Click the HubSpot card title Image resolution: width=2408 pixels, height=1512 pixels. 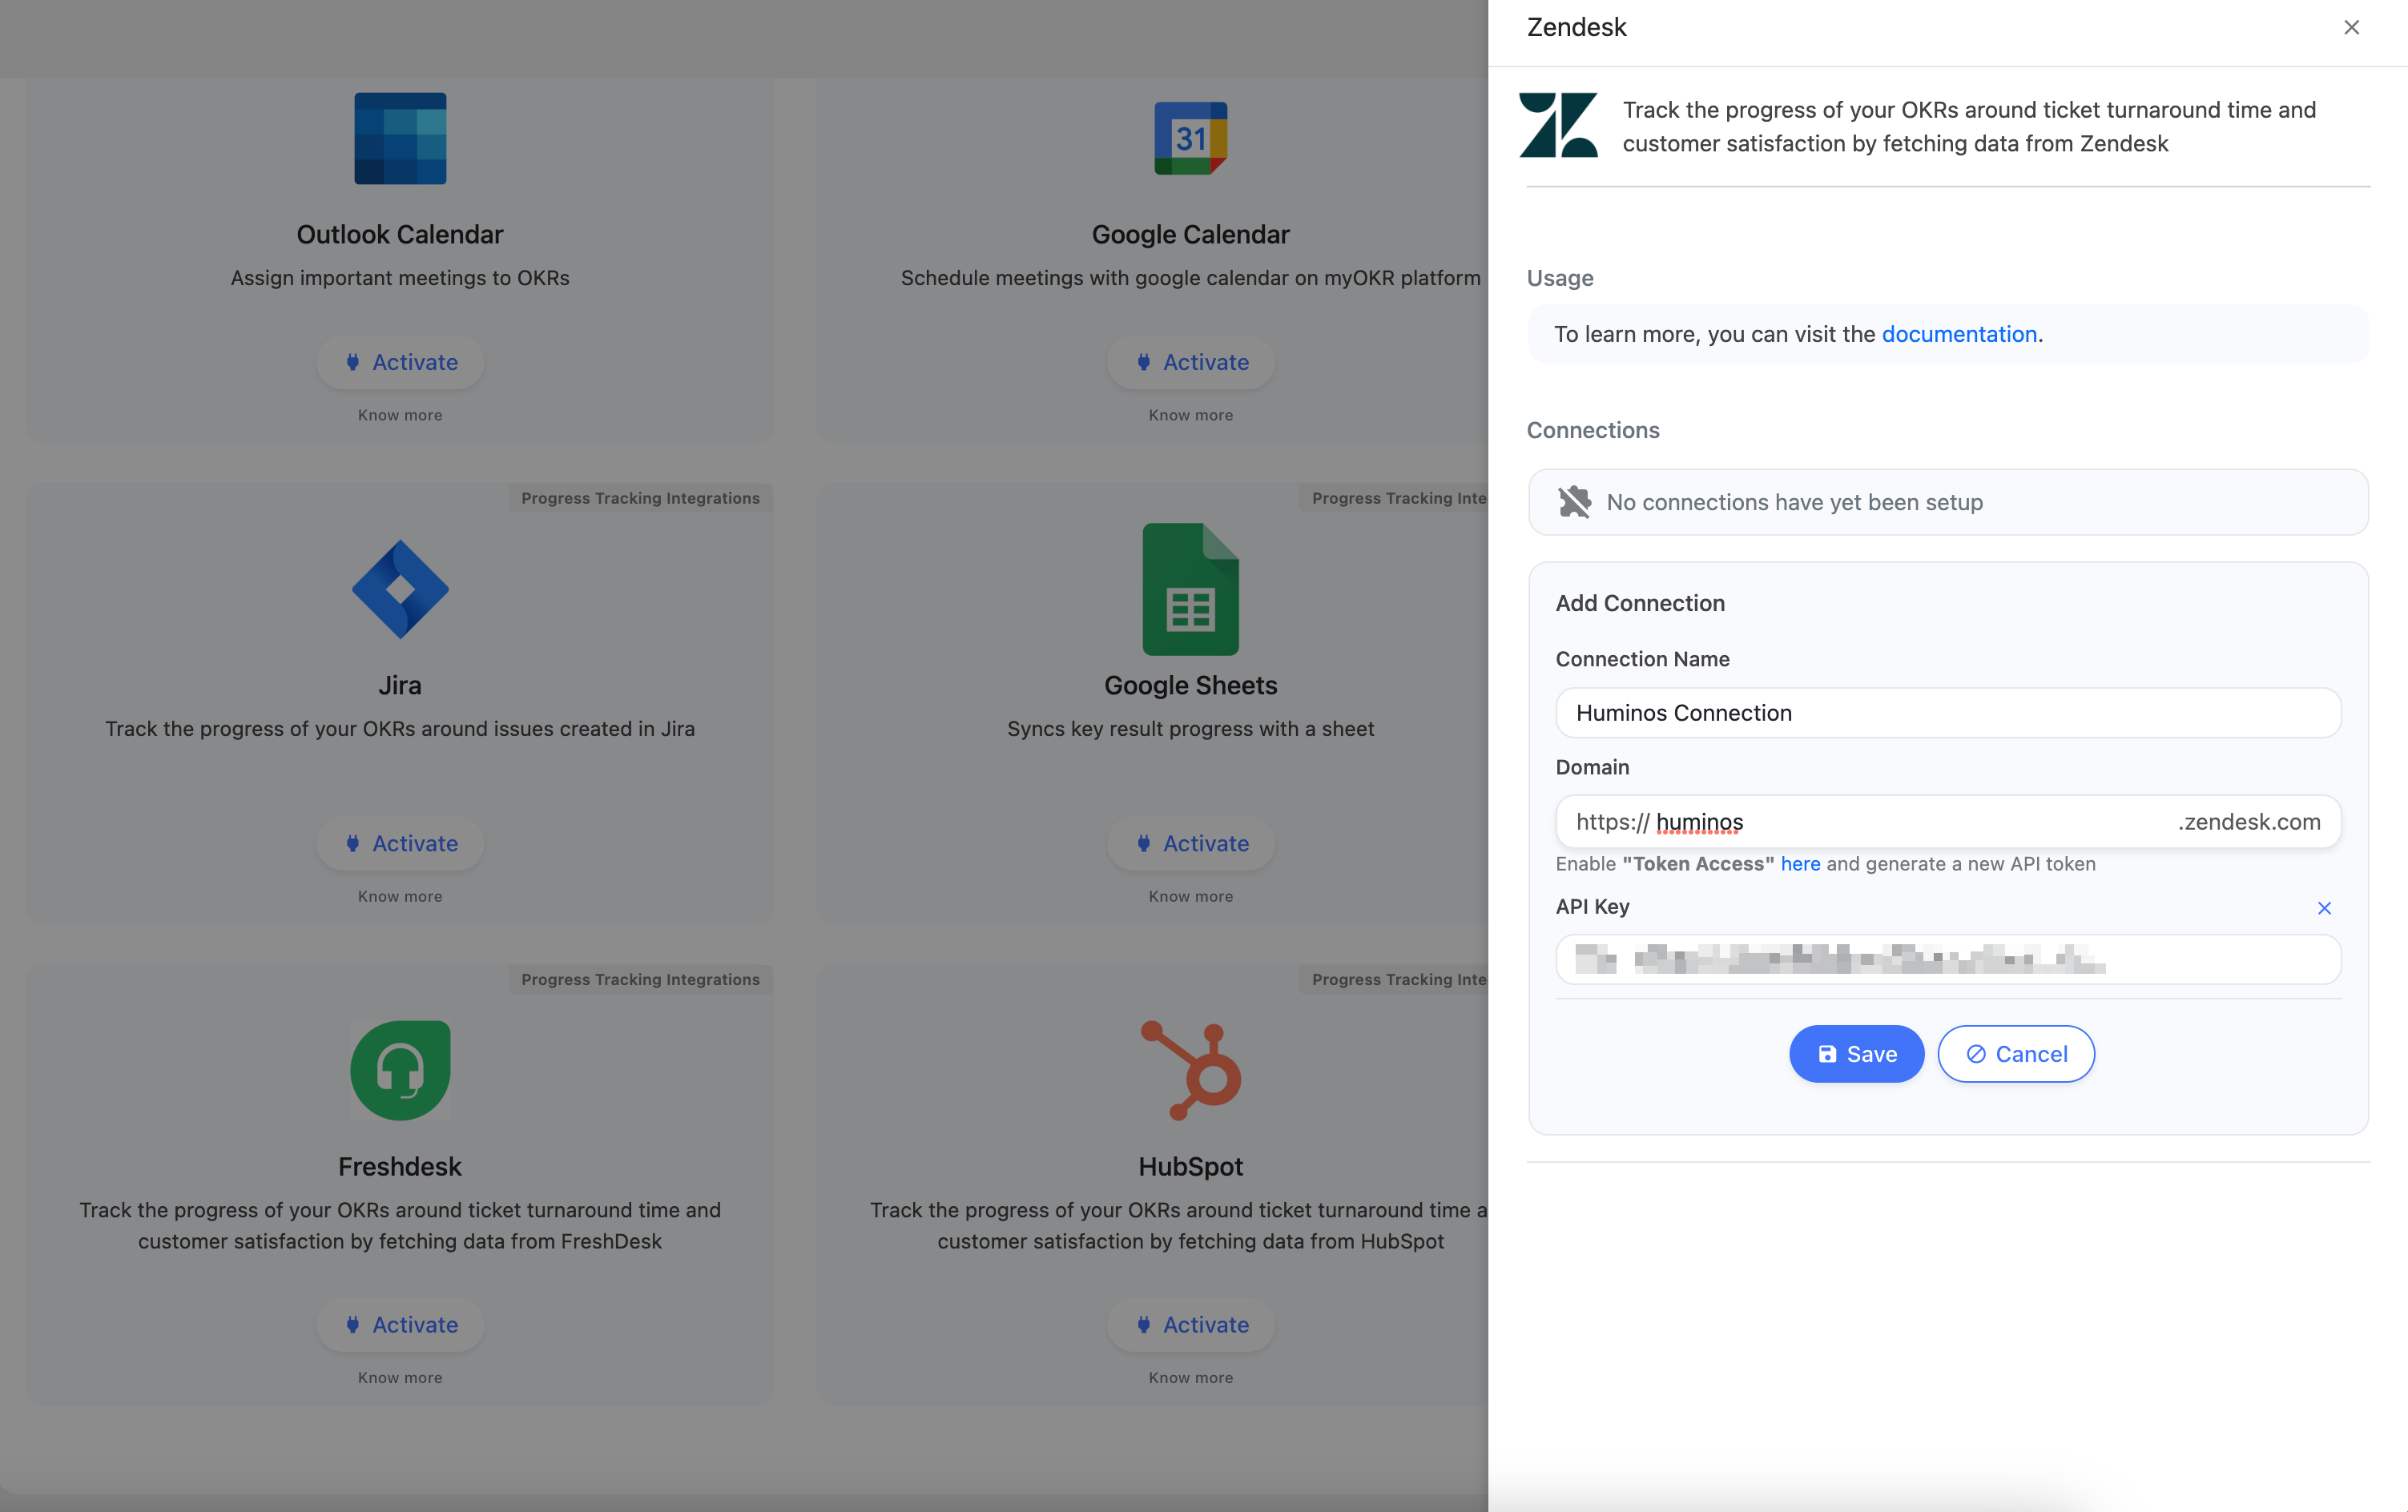point(1191,1166)
